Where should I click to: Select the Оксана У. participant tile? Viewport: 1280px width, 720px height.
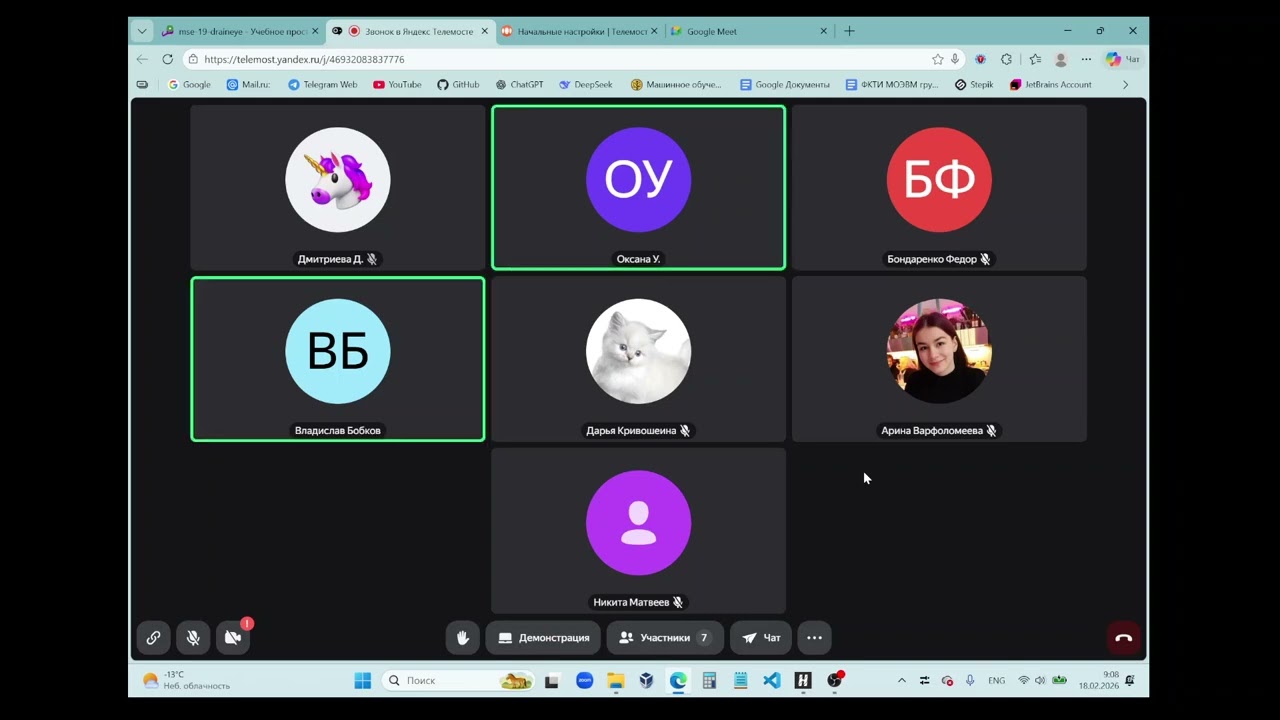pyautogui.click(x=638, y=188)
